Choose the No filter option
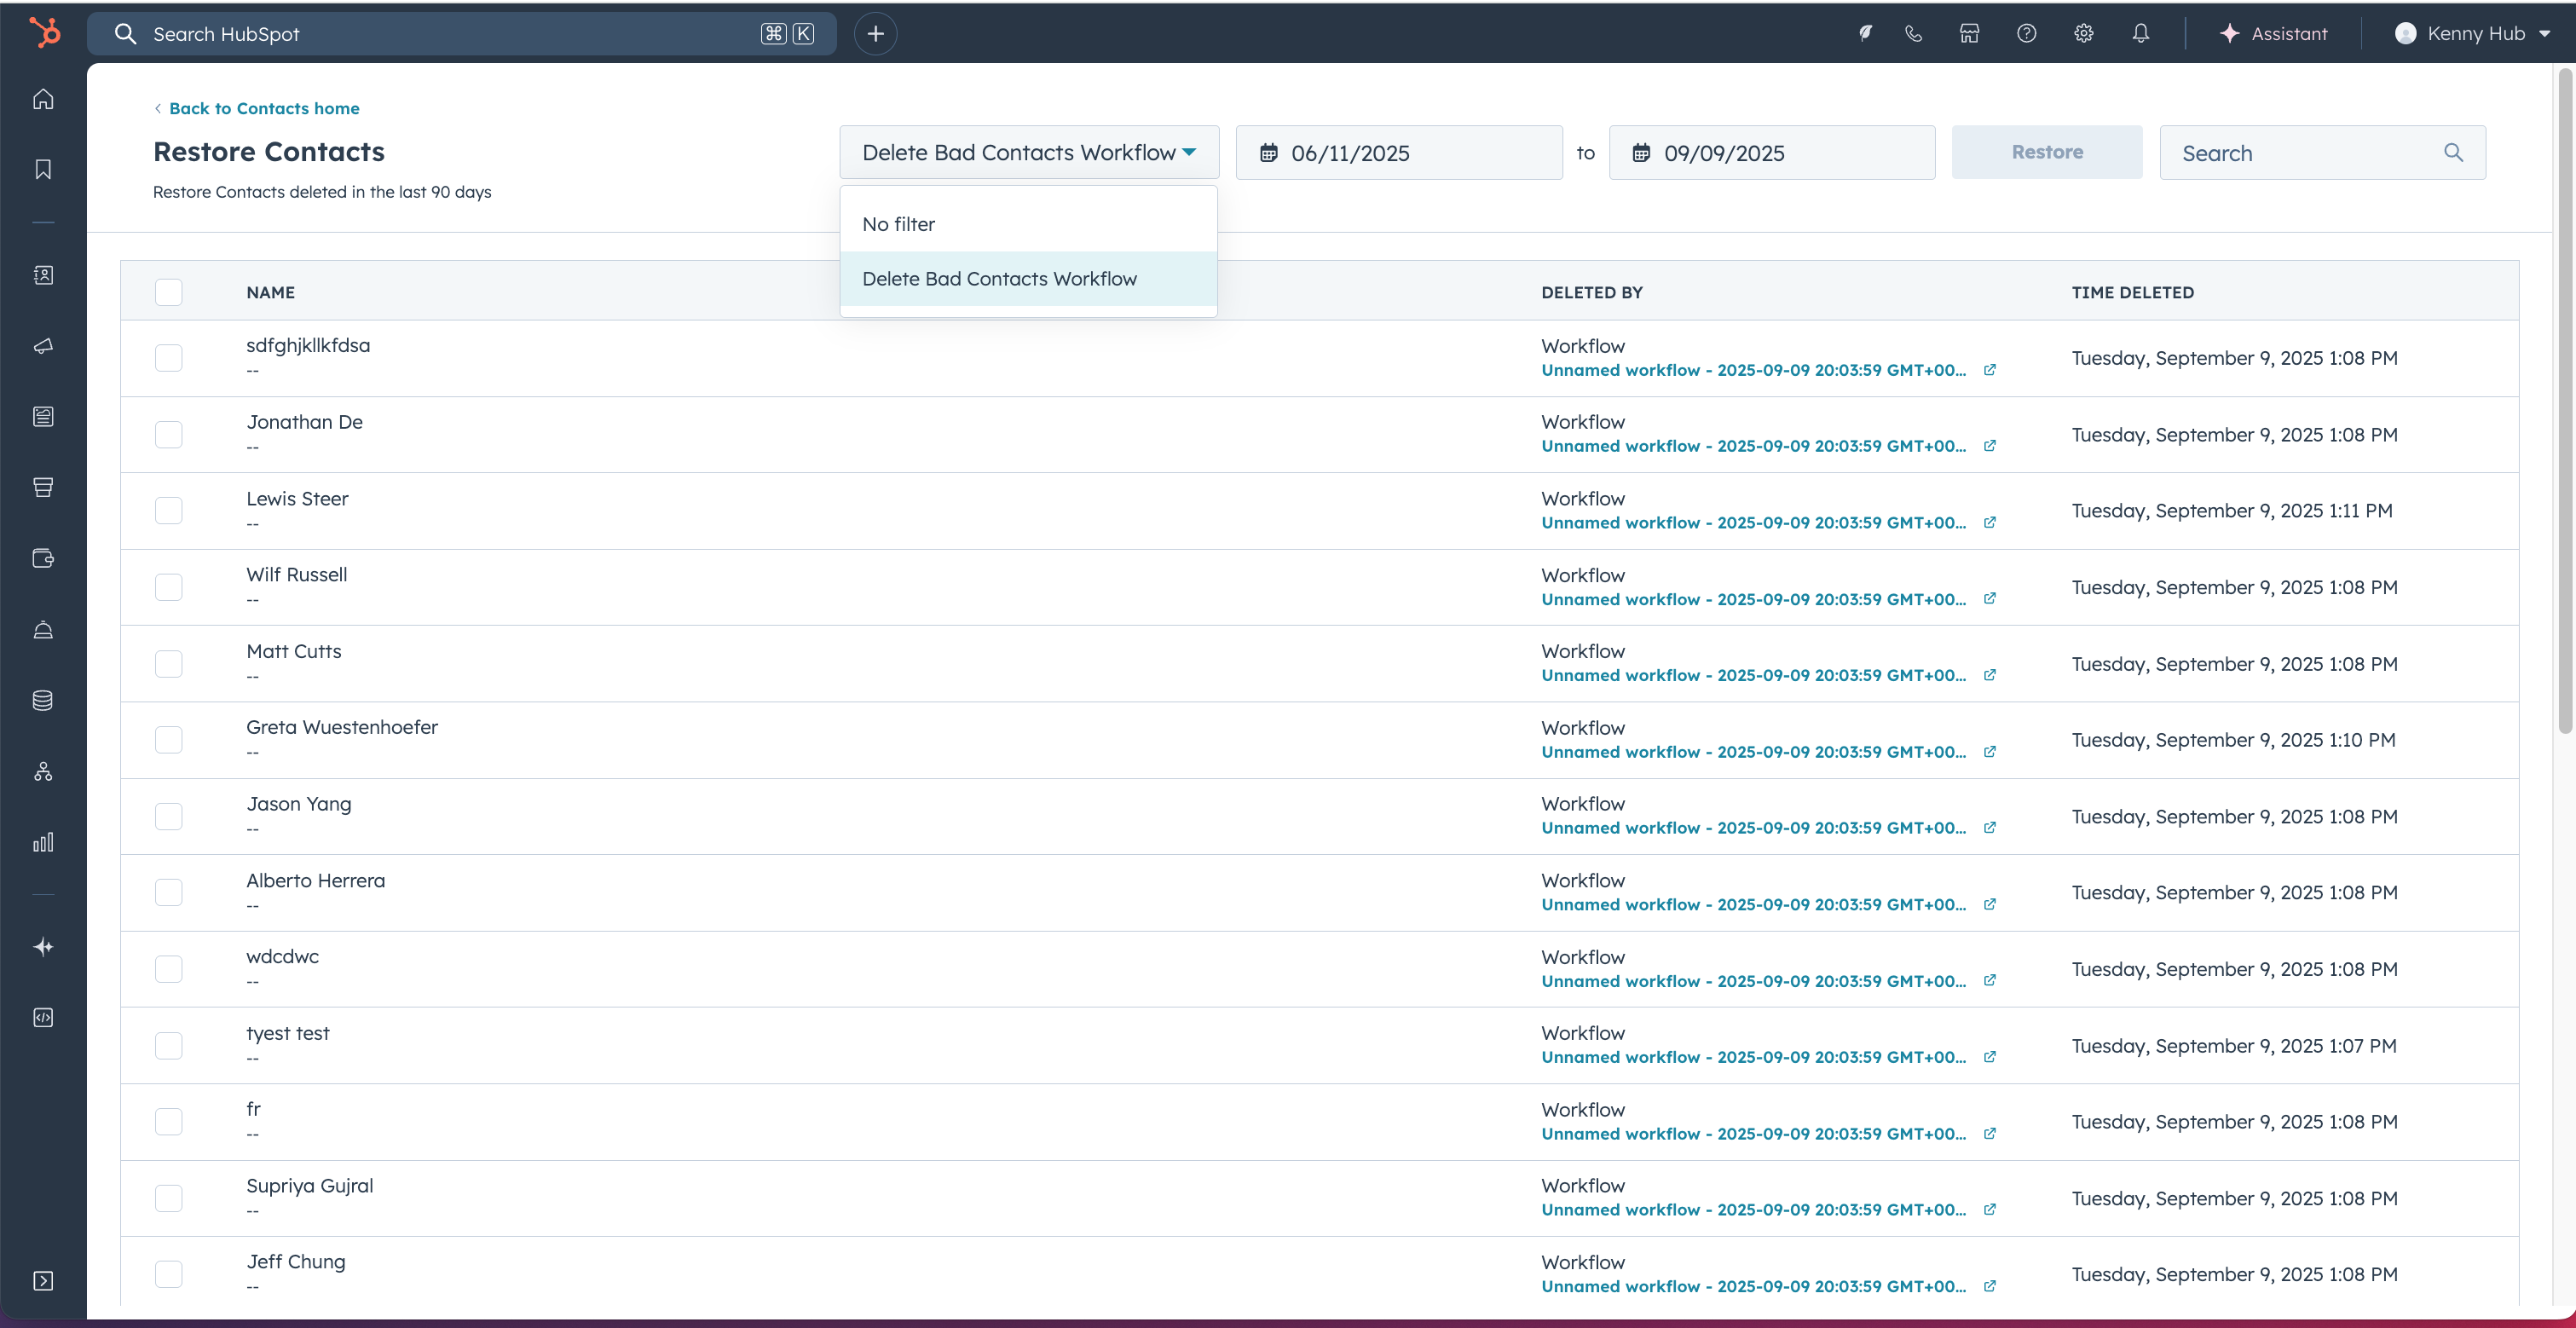This screenshot has height=1328, width=2576. coord(898,224)
